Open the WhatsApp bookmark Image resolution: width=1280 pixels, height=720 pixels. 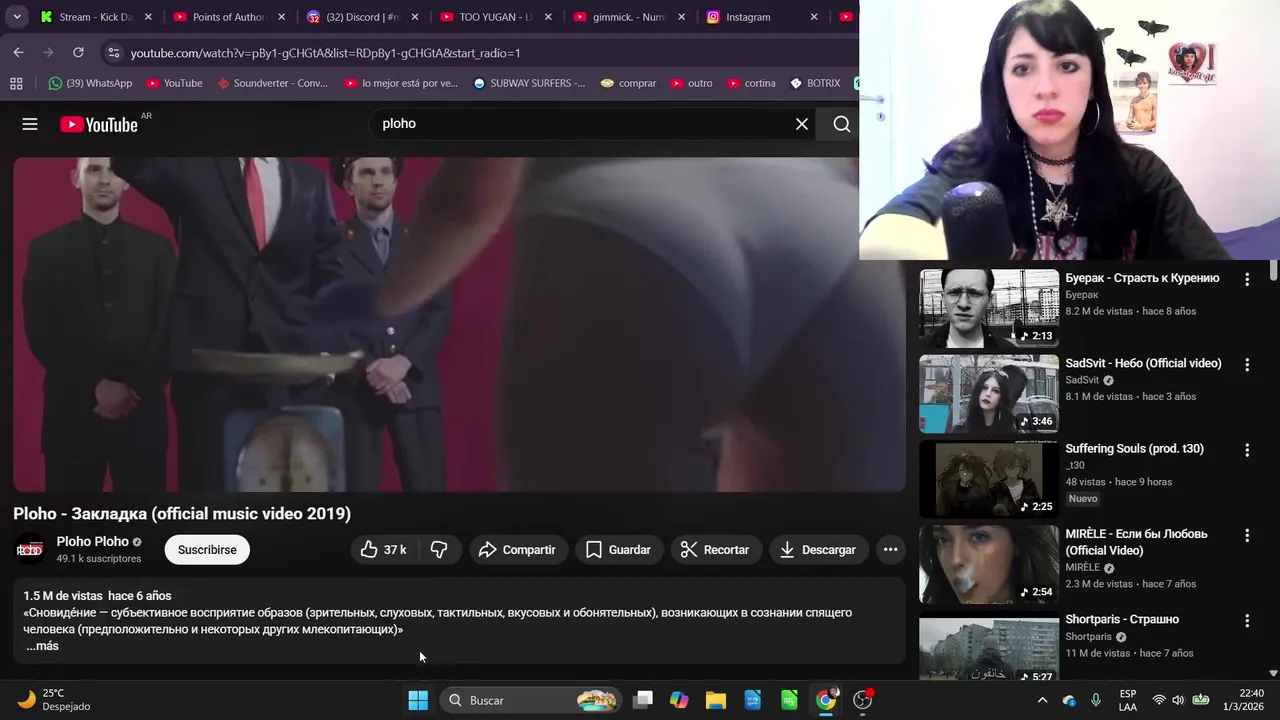coord(90,83)
